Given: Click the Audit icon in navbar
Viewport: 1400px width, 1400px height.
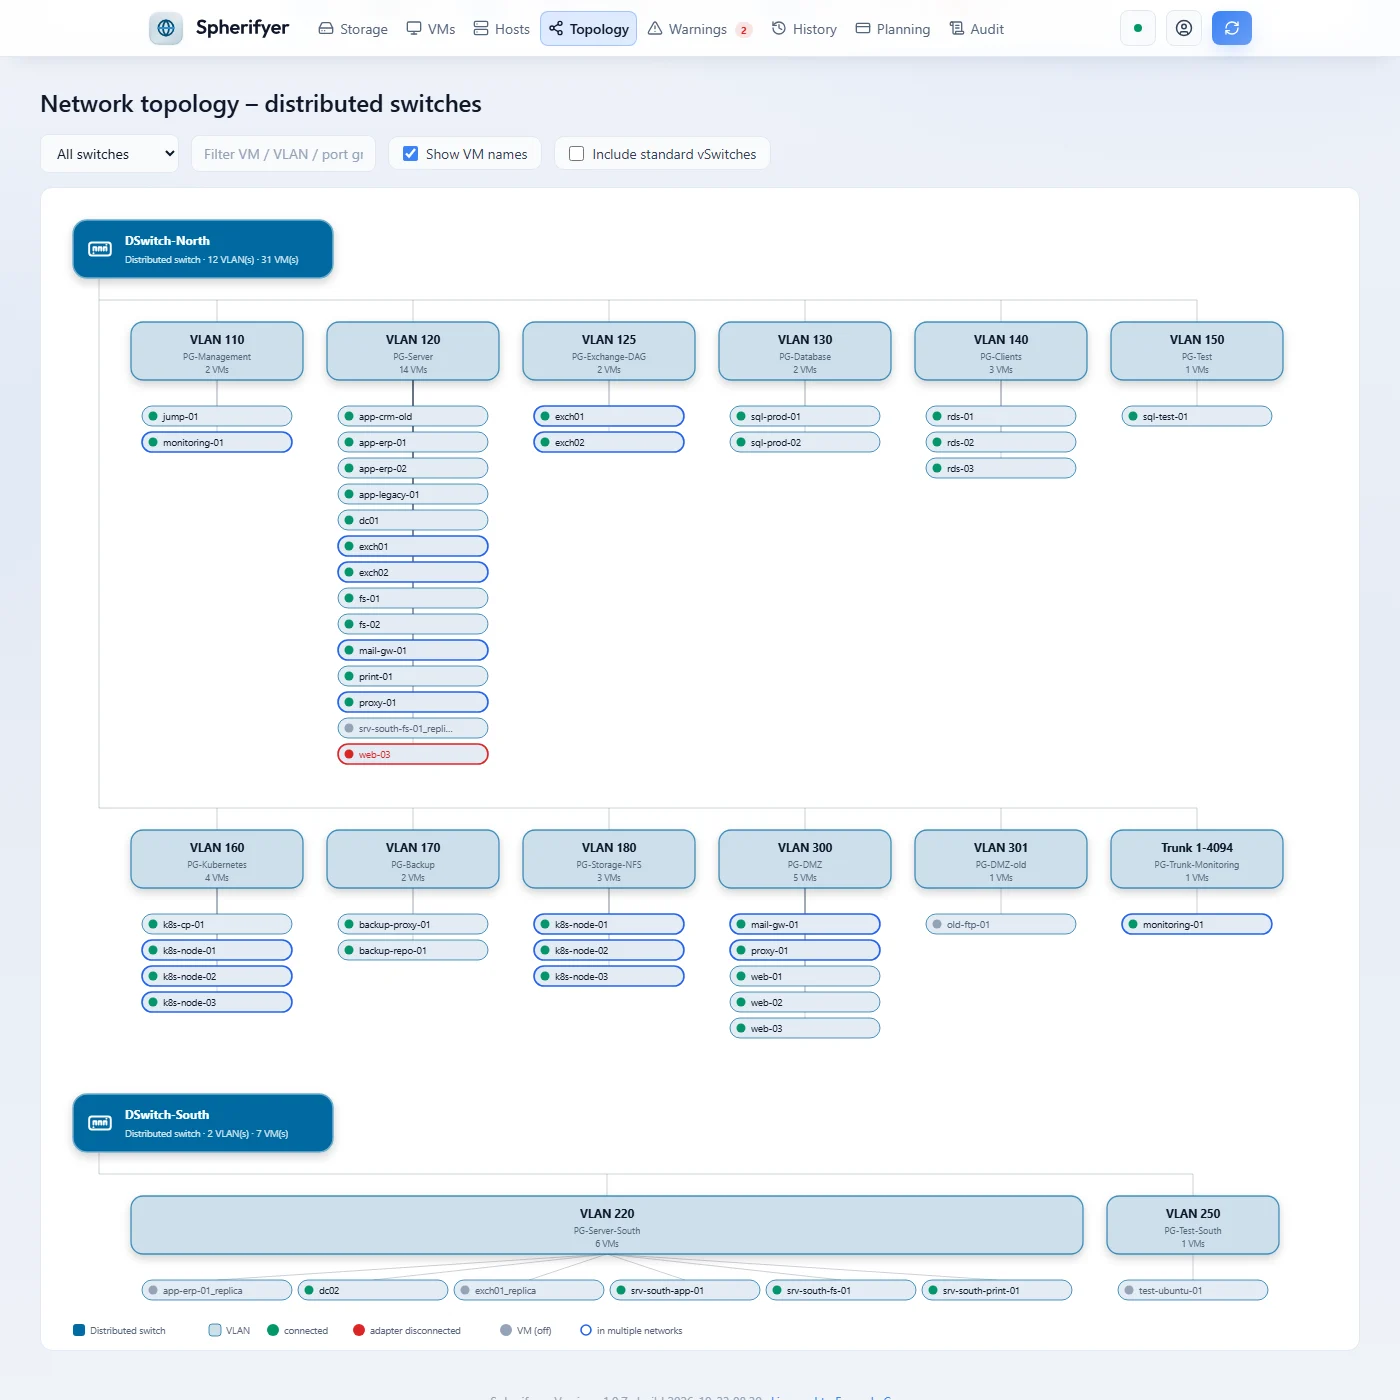Looking at the screenshot, I should click(x=957, y=28).
